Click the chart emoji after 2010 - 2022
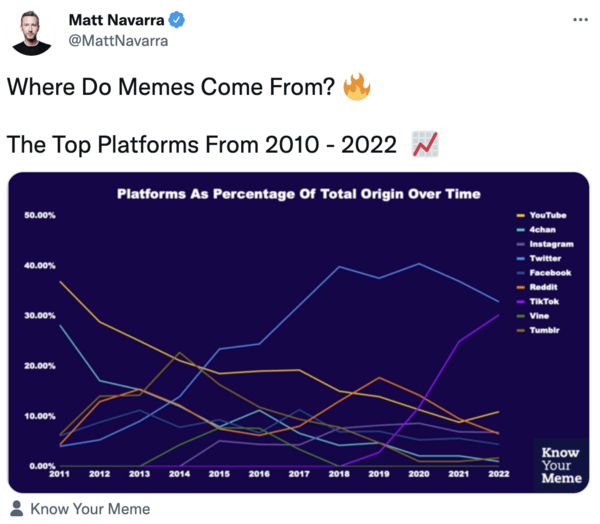600x524 pixels. 426,145
